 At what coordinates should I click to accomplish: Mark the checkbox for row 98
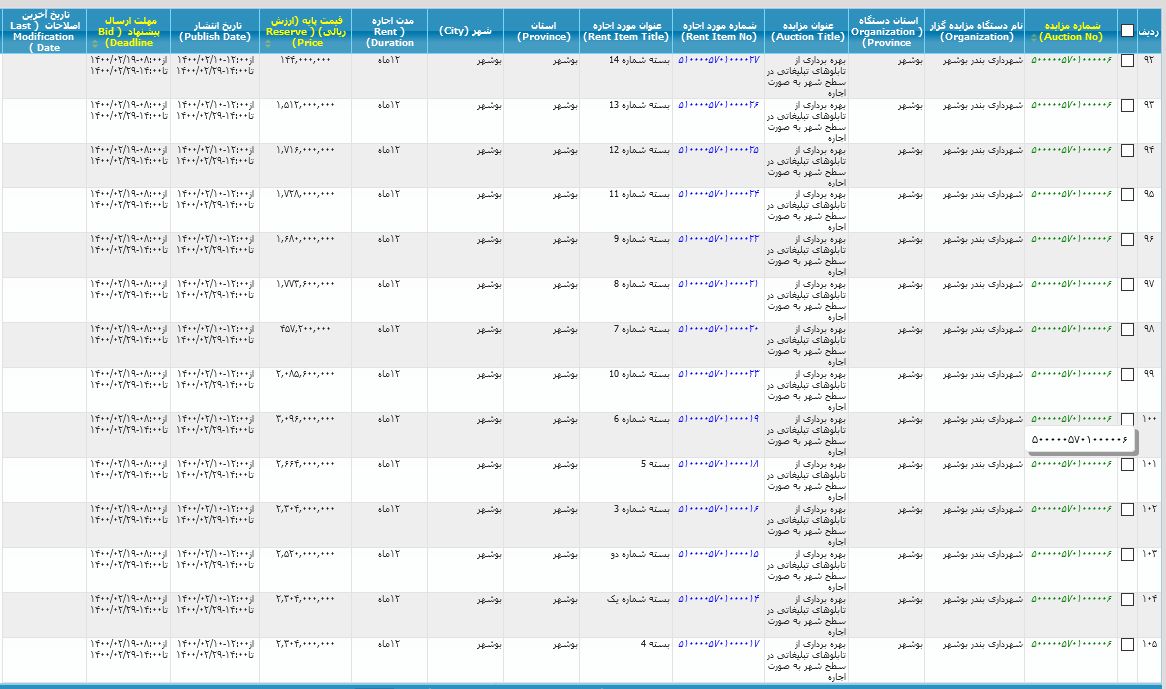(x=1127, y=330)
